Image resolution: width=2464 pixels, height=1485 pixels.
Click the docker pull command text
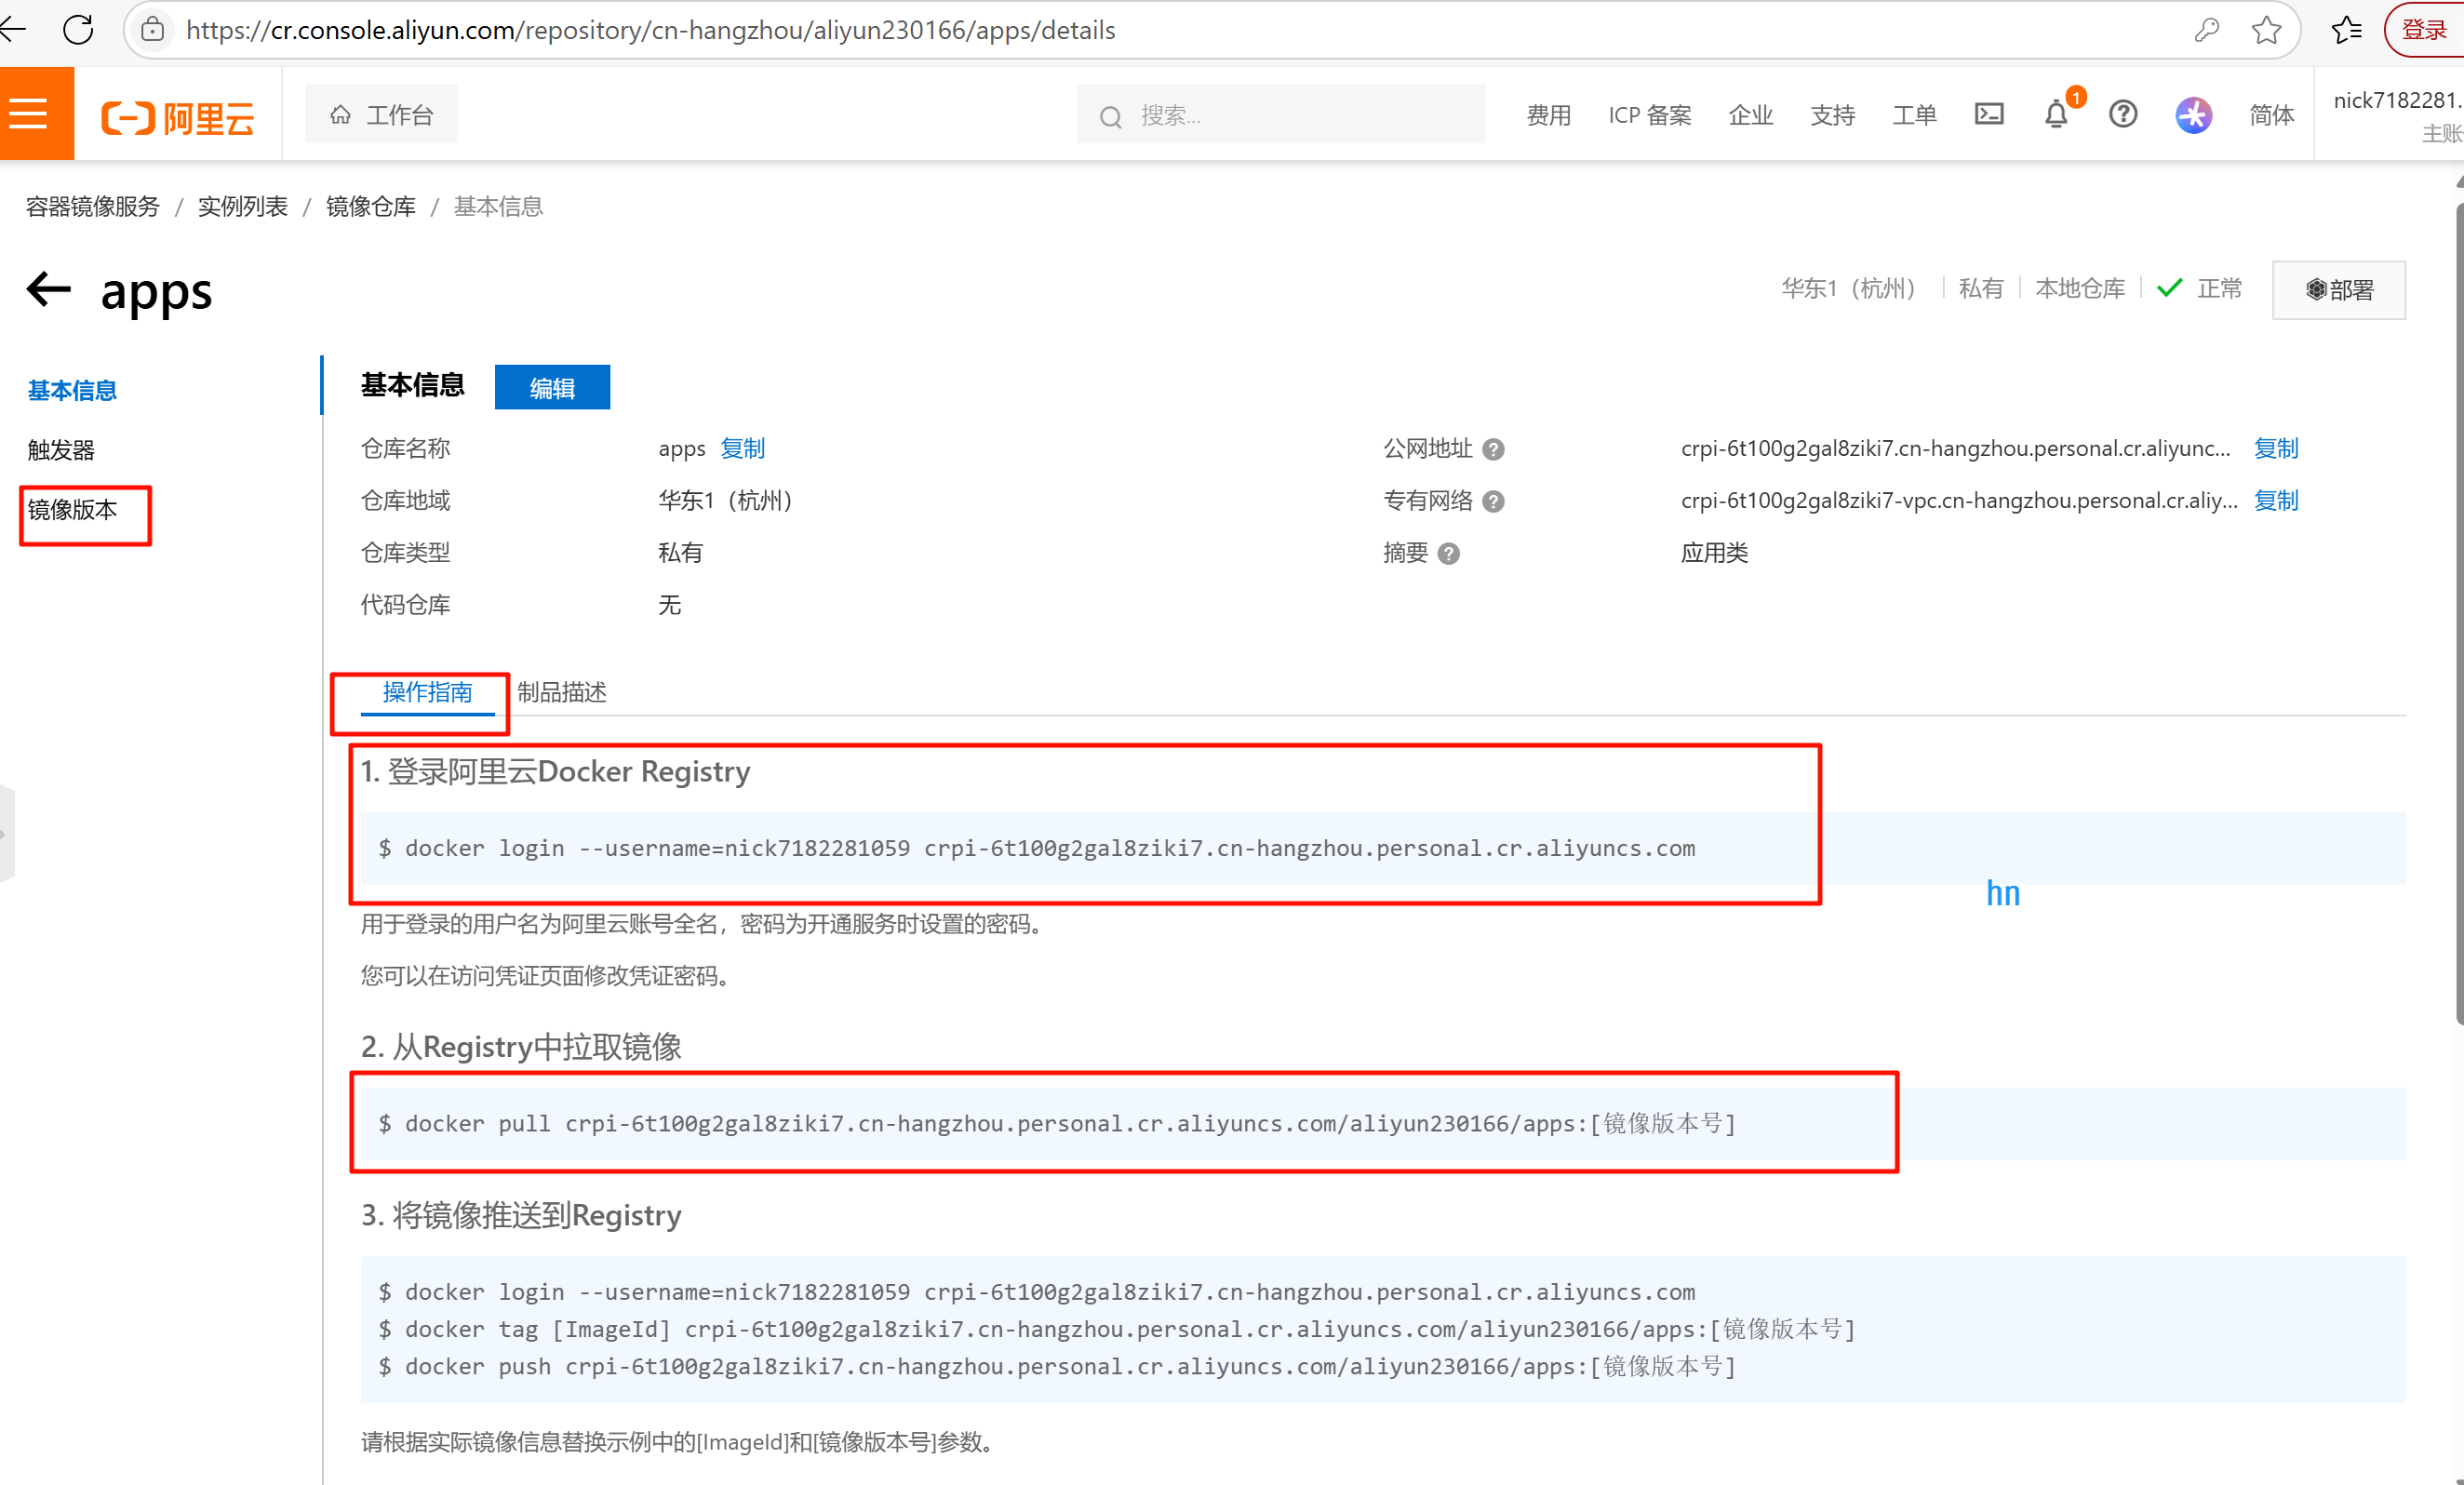pyautogui.click(x=1058, y=1123)
